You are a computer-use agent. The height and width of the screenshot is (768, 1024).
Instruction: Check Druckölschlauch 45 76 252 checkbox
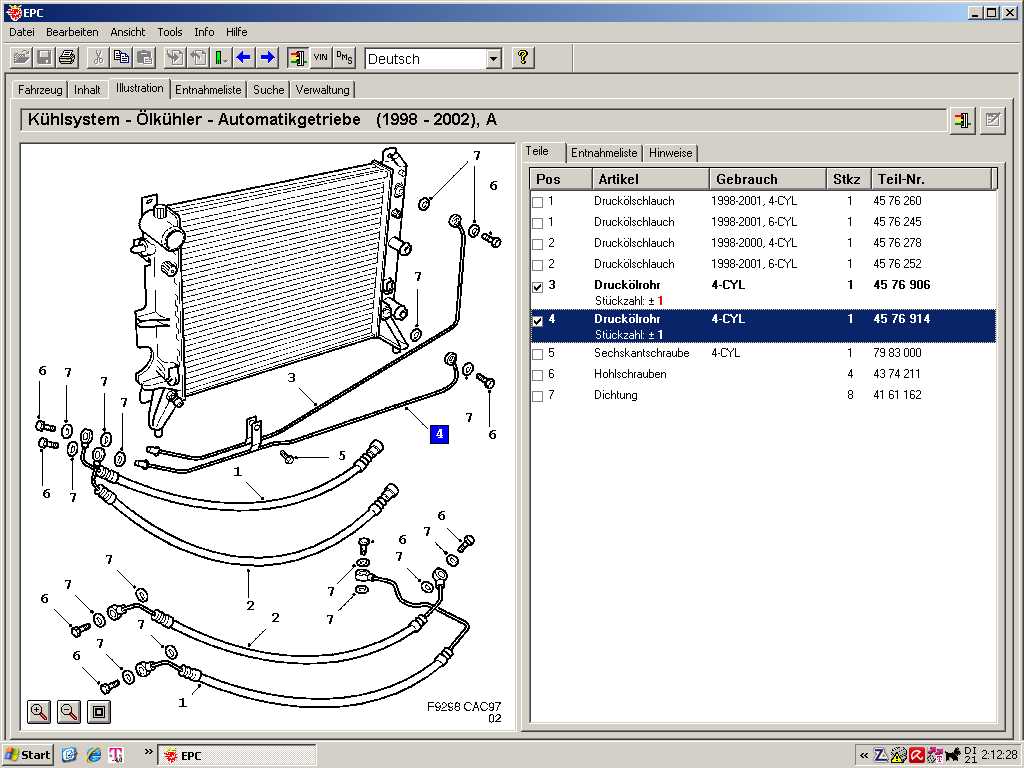tap(537, 265)
